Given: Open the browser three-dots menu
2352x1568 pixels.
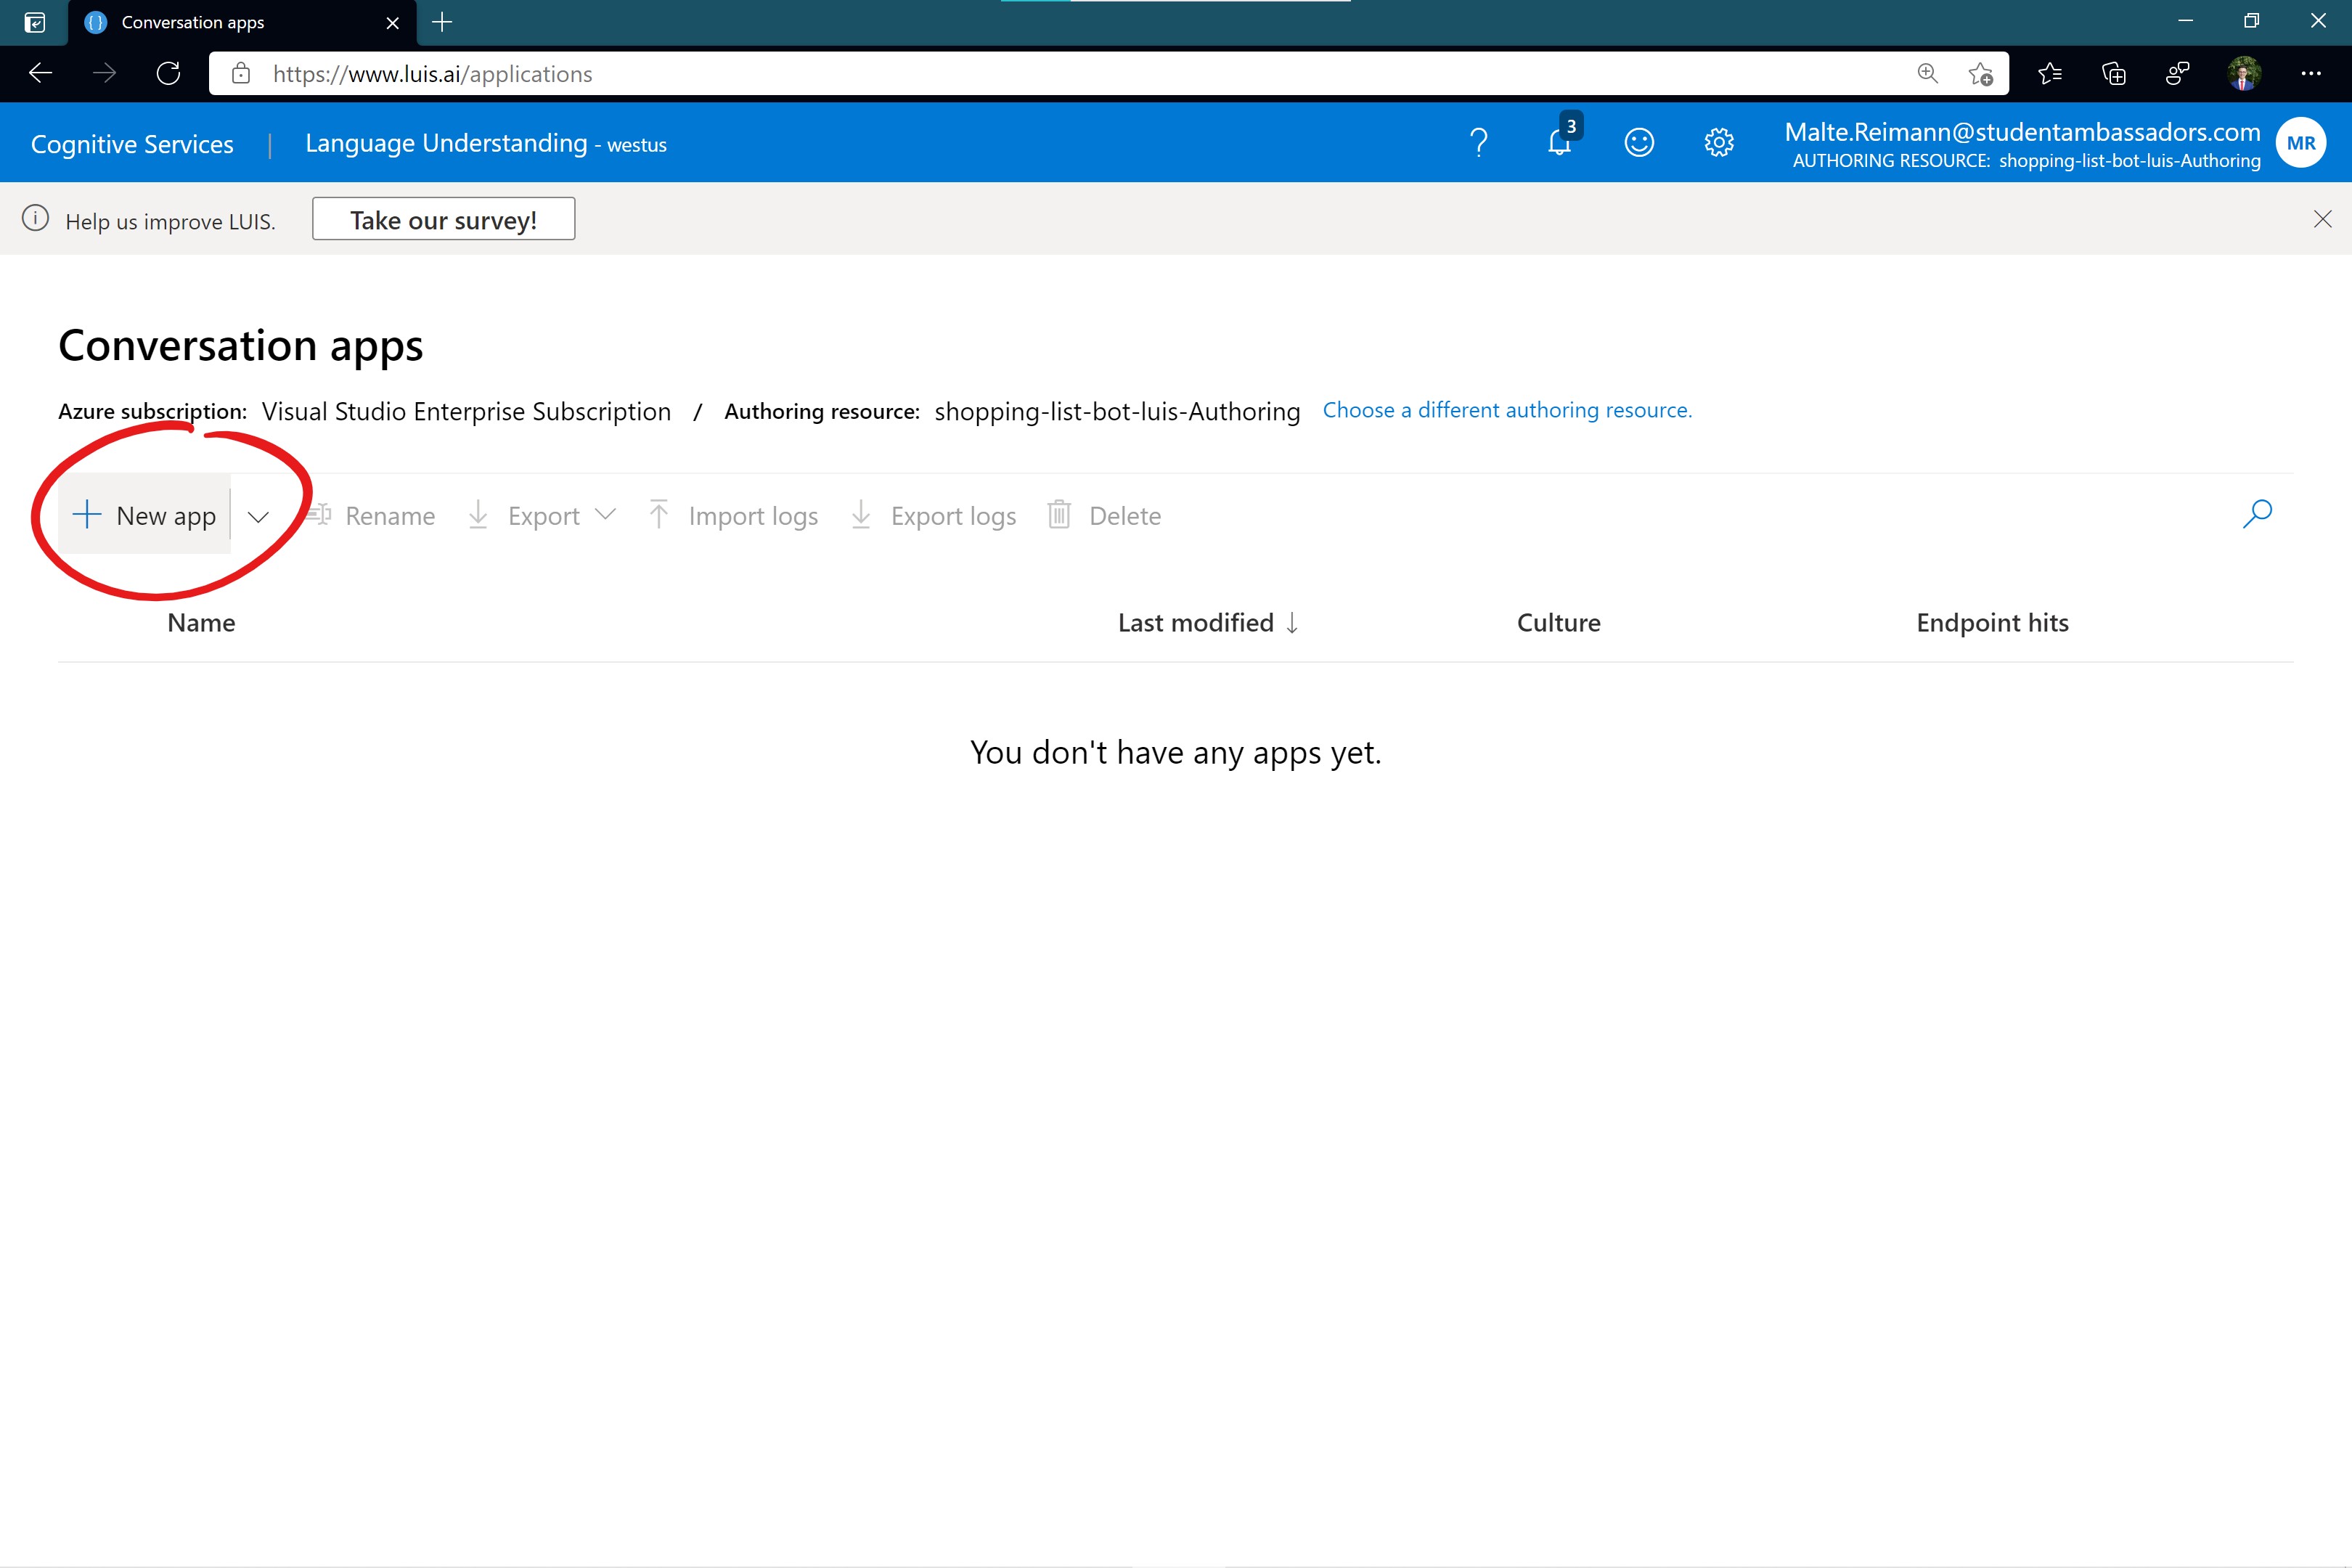Looking at the screenshot, I should coord(2311,74).
